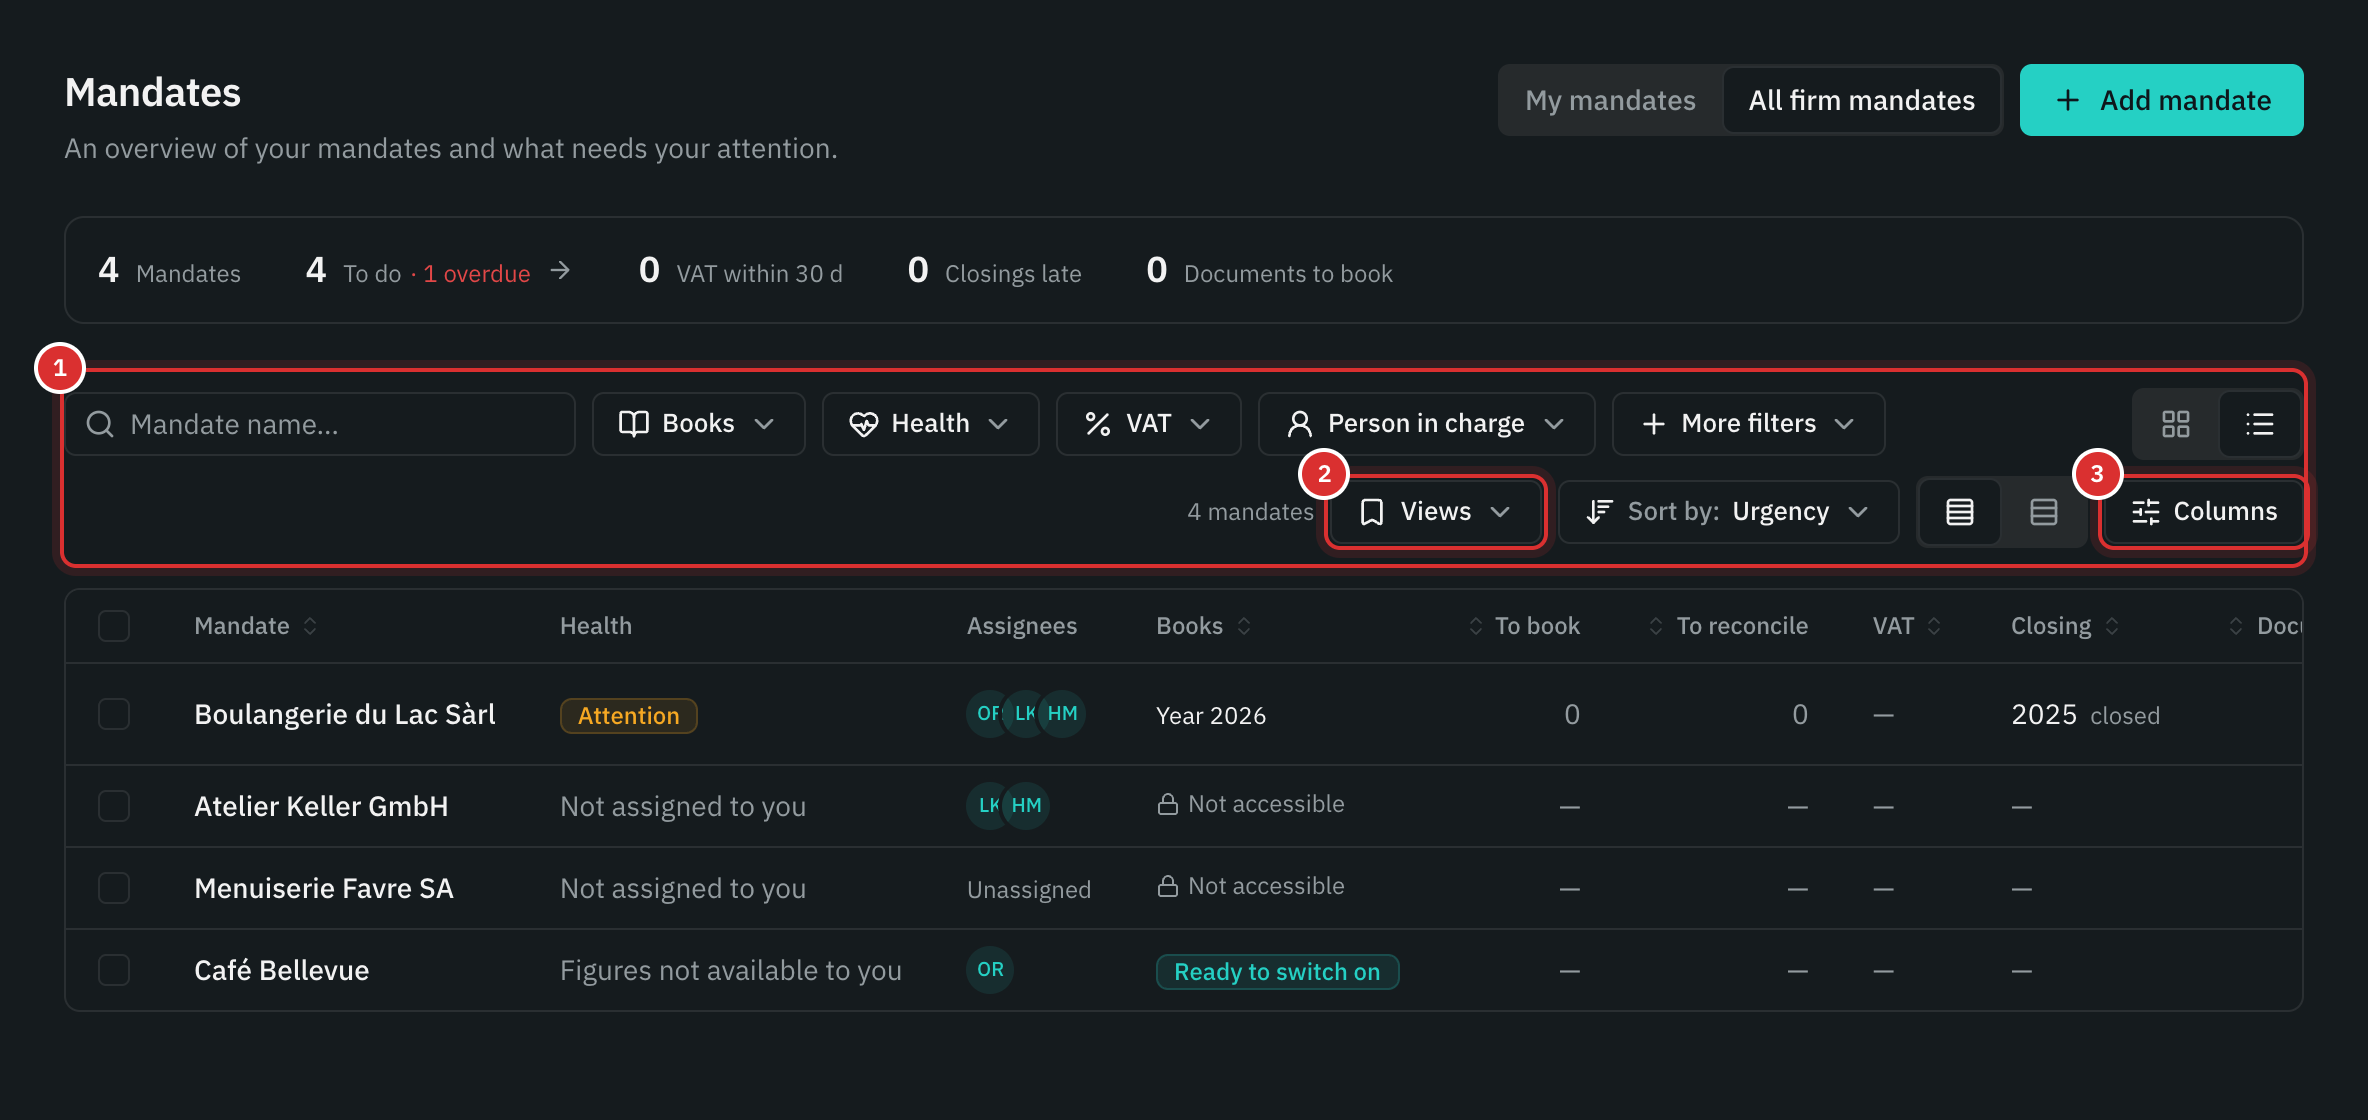Viewport: 2368px width, 1120px height.
Task: Click lock icon in Menuiserie Favre SA row
Action: 1167,886
